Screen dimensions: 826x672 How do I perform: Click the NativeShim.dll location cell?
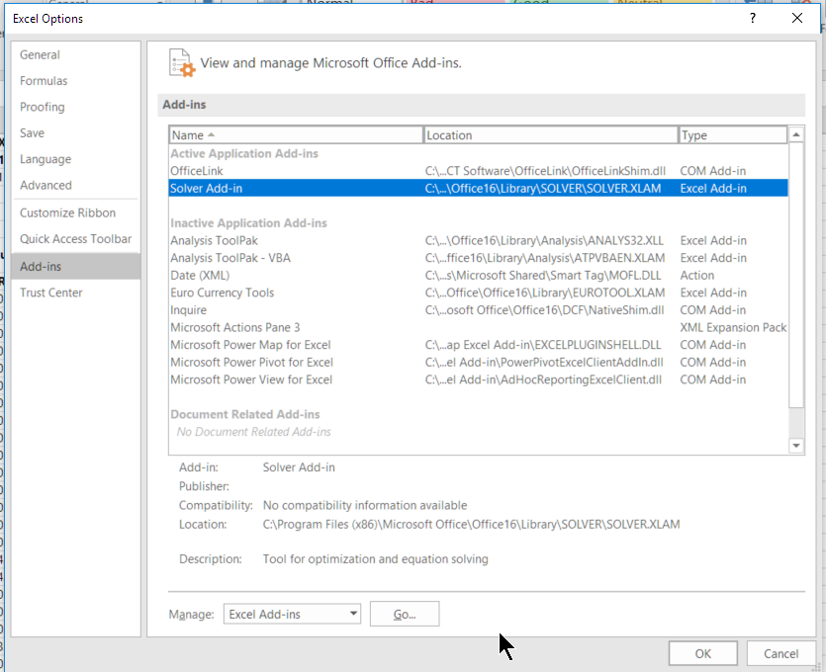tap(544, 310)
